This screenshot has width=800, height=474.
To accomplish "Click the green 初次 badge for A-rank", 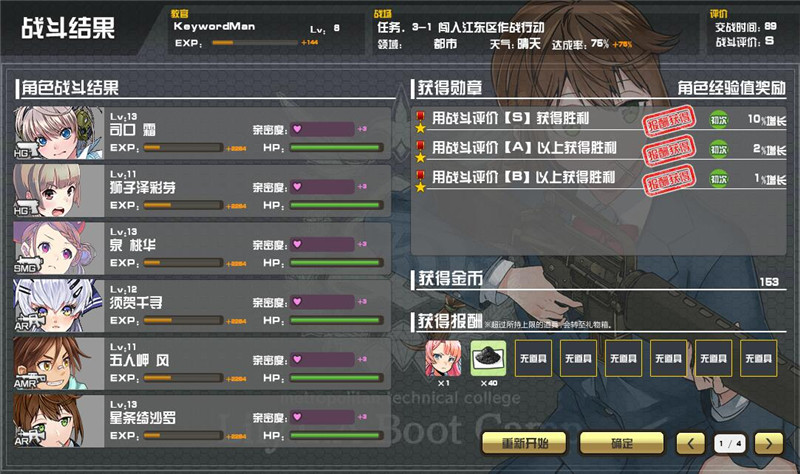I will point(719,149).
